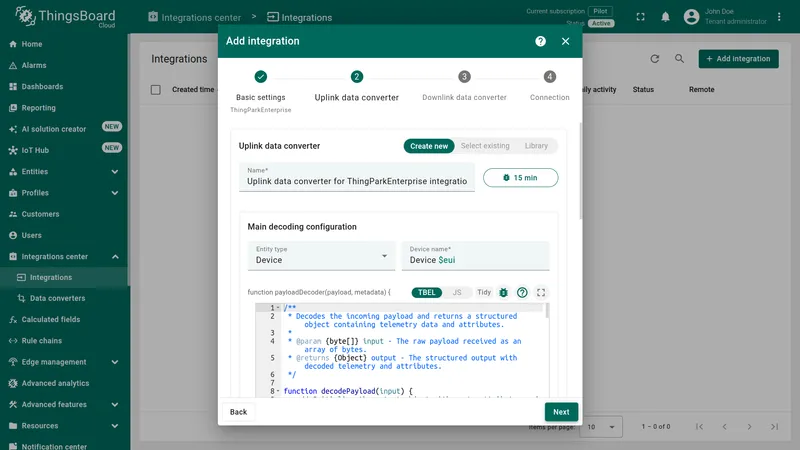Select Uplink data converter step
The width and height of the screenshot is (800, 450).
coord(357,87)
